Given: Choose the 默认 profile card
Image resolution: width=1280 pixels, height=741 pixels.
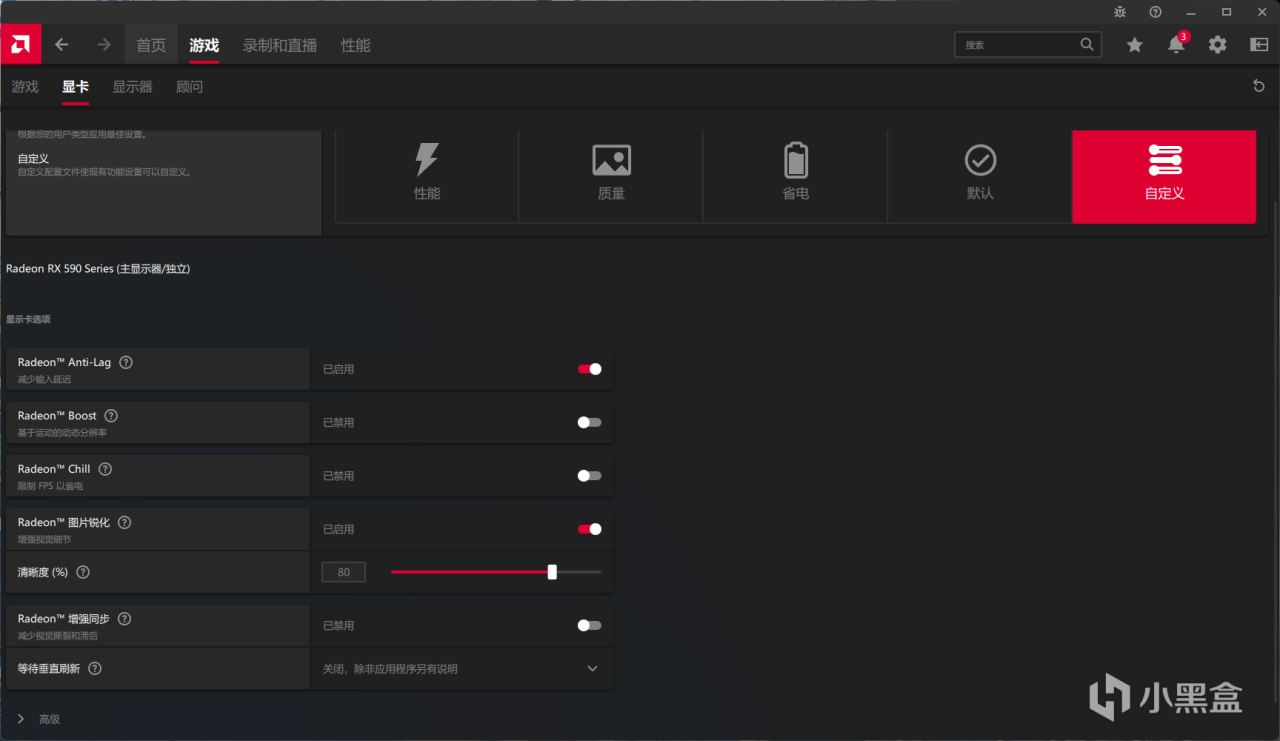Looking at the screenshot, I should pos(980,176).
